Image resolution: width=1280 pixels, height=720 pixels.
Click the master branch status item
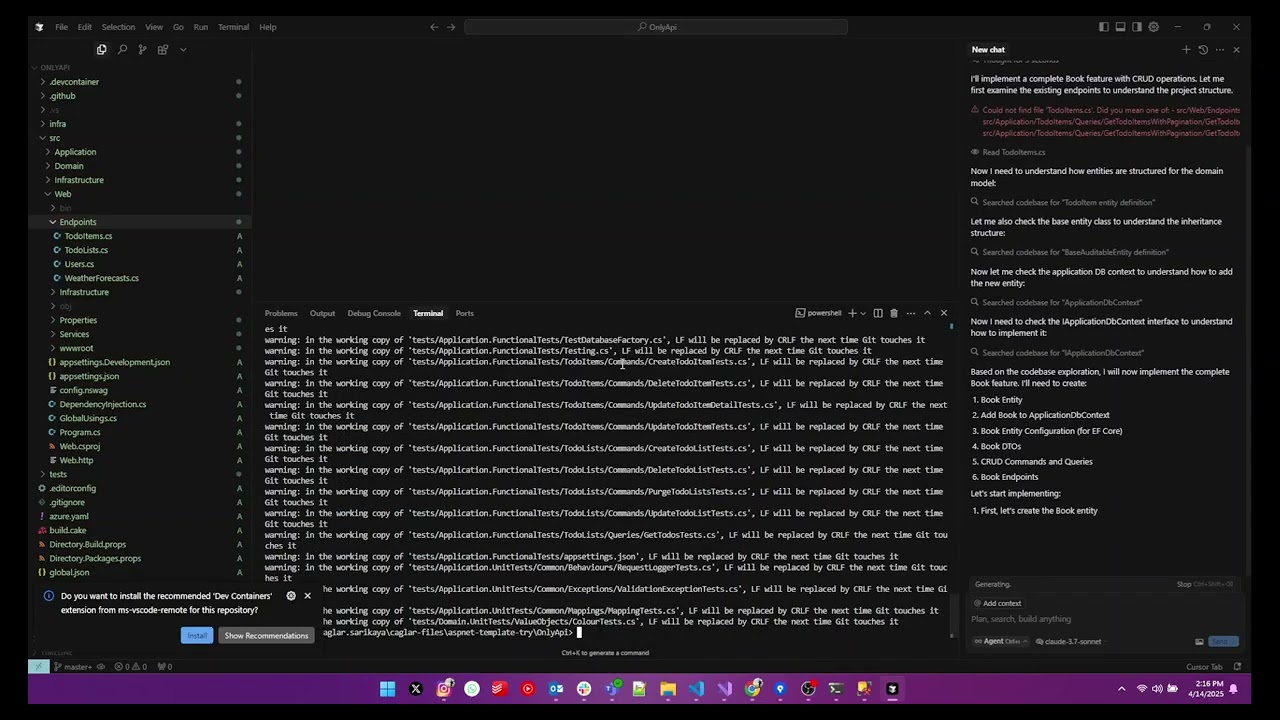73,667
